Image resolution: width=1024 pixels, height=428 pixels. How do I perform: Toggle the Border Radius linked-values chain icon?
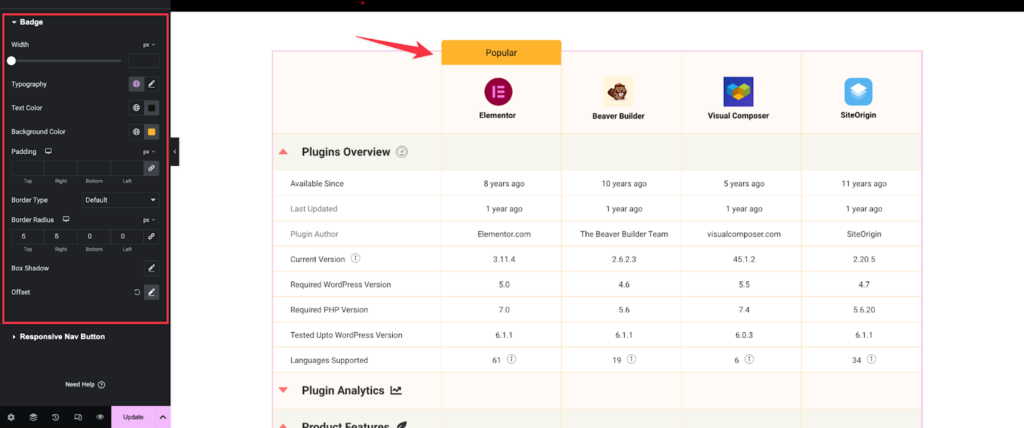pyautogui.click(x=152, y=237)
